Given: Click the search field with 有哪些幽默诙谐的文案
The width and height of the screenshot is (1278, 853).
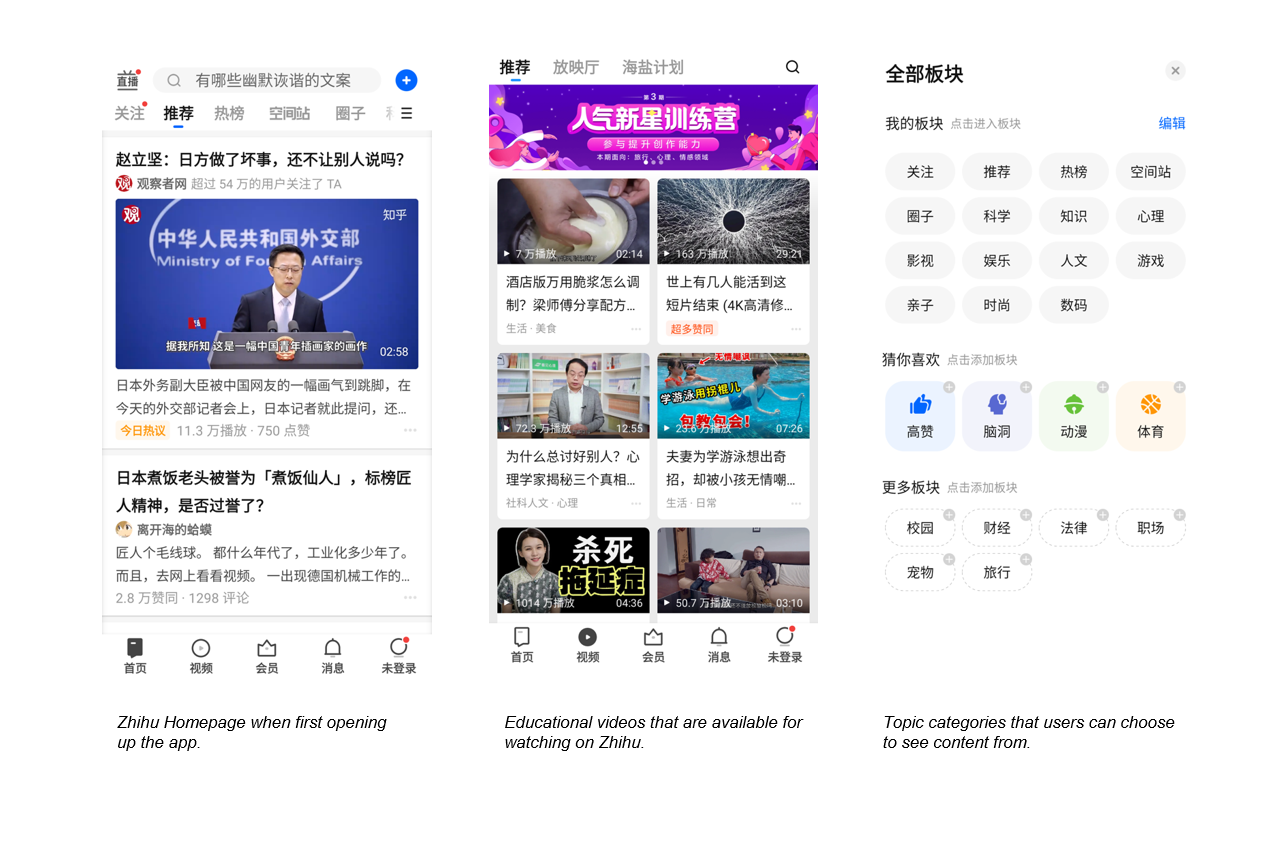Looking at the screenshot, I should coord(270,80).
